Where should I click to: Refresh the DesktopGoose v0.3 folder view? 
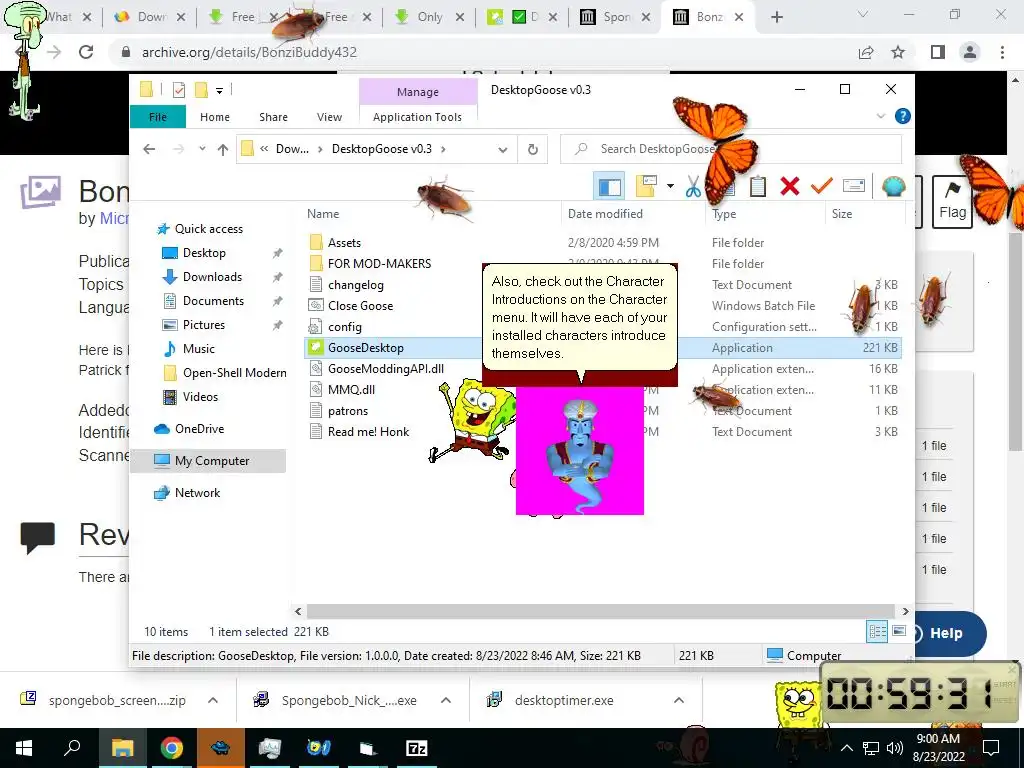point(533,150)
